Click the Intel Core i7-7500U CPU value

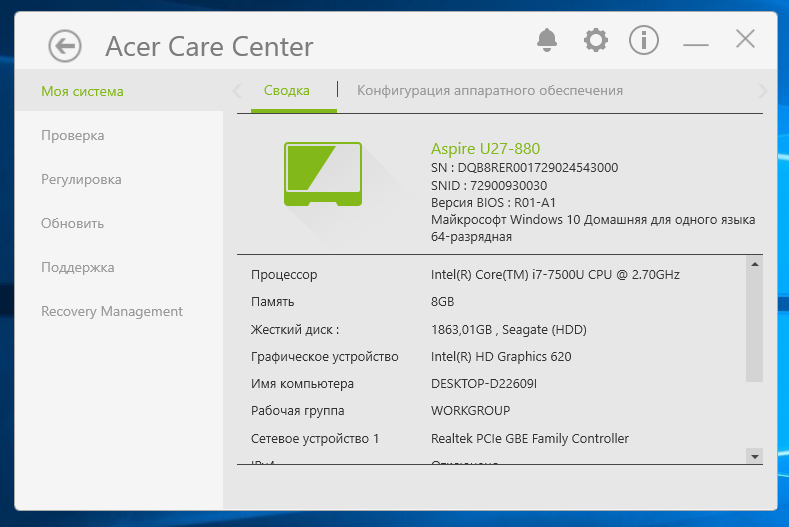click(x=555, y=275)
